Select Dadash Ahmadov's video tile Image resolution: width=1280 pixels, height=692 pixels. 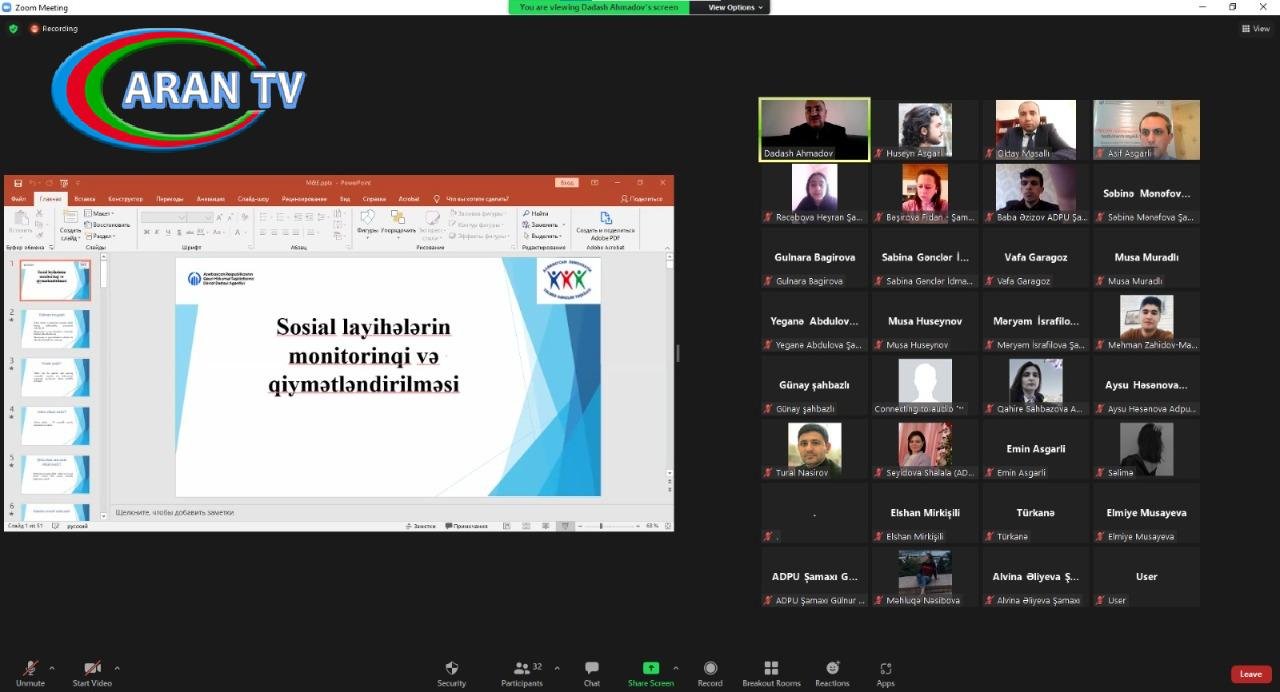[814, 129]
